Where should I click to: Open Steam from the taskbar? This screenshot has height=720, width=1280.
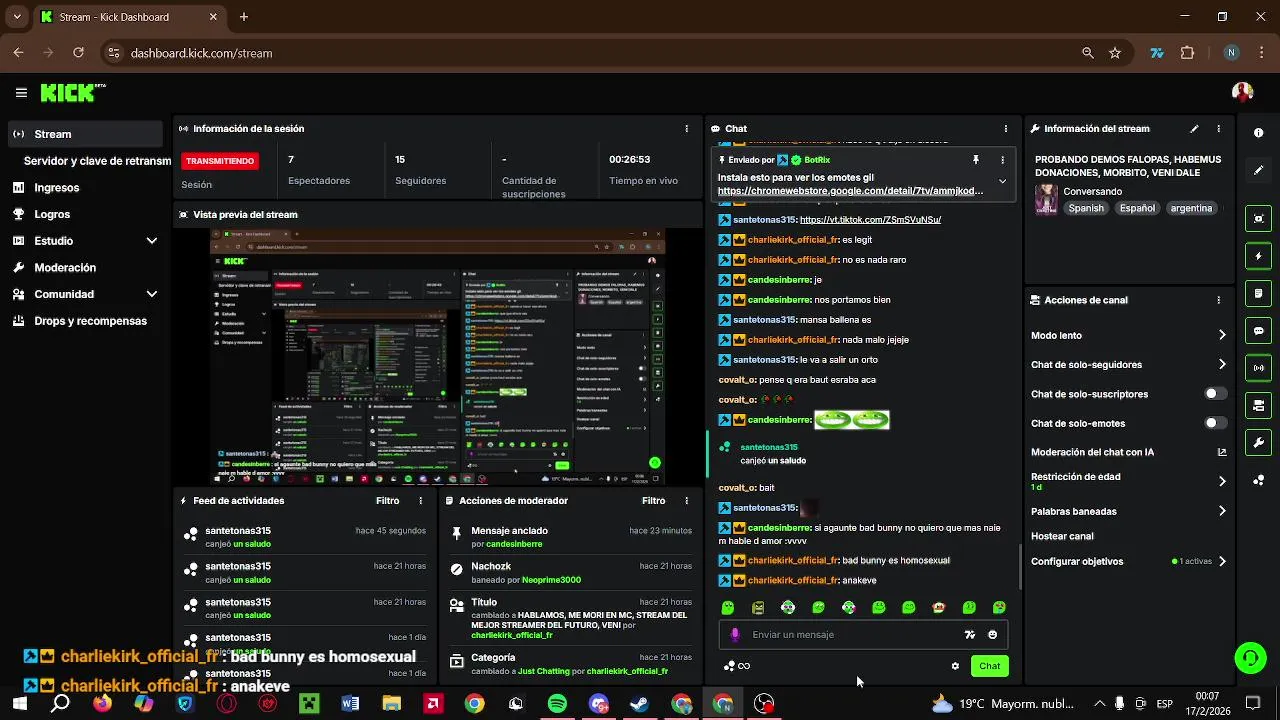click(x=639, y=704)
